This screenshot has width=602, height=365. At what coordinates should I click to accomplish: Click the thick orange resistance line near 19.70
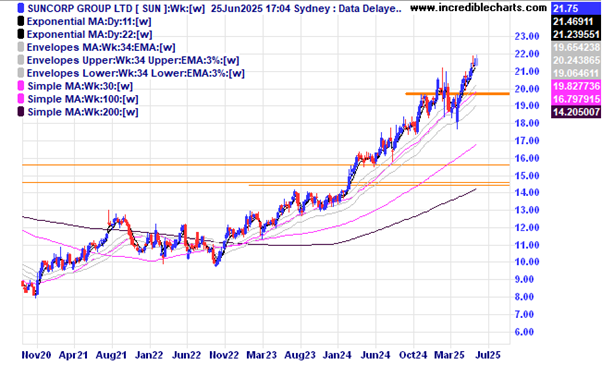[x=458, y=94]
